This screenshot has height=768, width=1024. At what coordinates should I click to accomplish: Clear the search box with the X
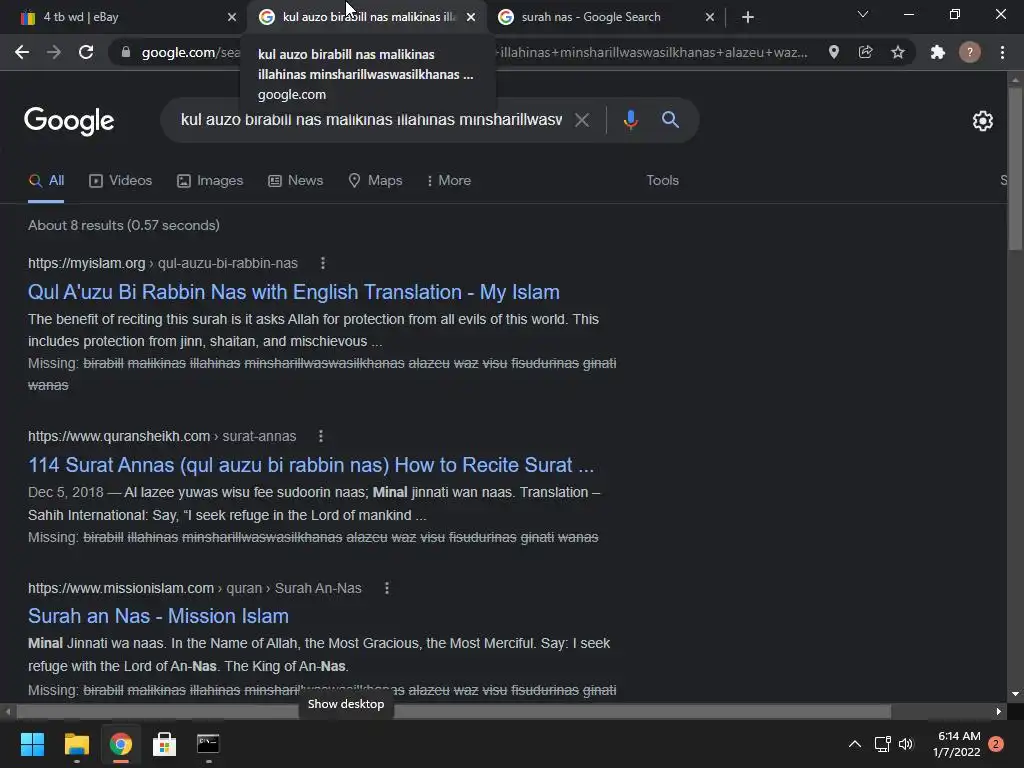tap(581, 120)
